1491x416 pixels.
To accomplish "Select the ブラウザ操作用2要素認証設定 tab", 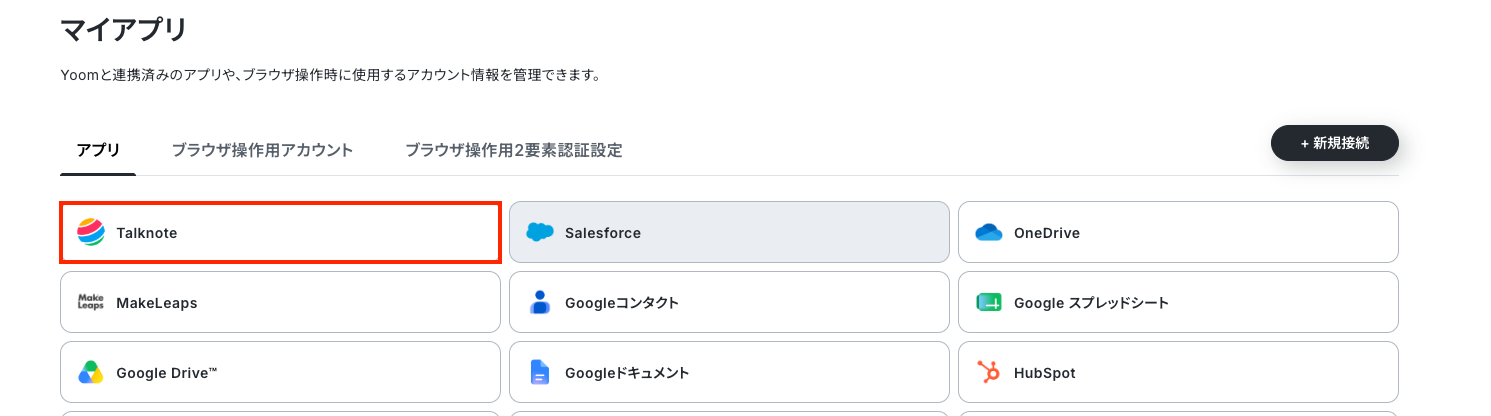I will pos(514,150).
